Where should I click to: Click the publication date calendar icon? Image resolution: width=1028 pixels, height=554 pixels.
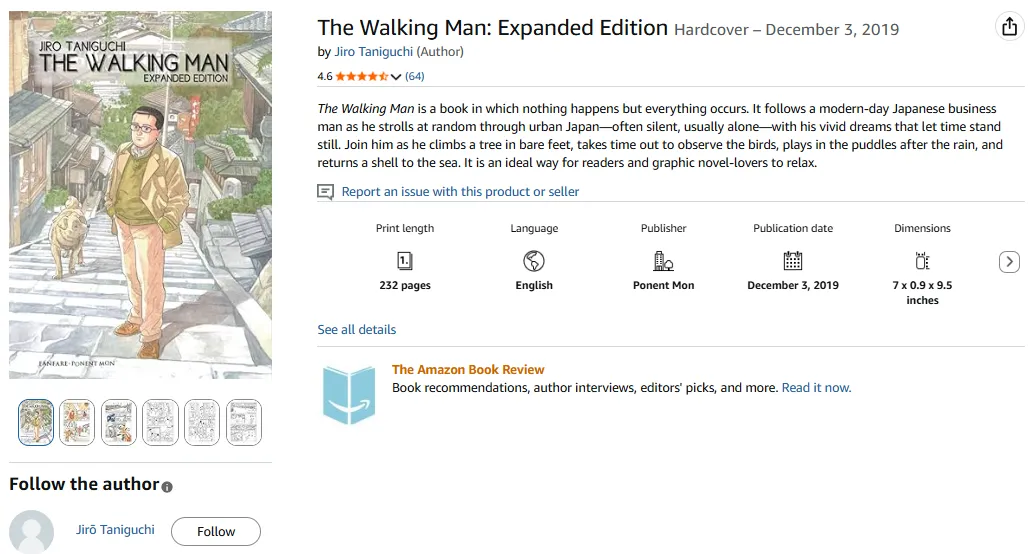click(x=793, y=261)
